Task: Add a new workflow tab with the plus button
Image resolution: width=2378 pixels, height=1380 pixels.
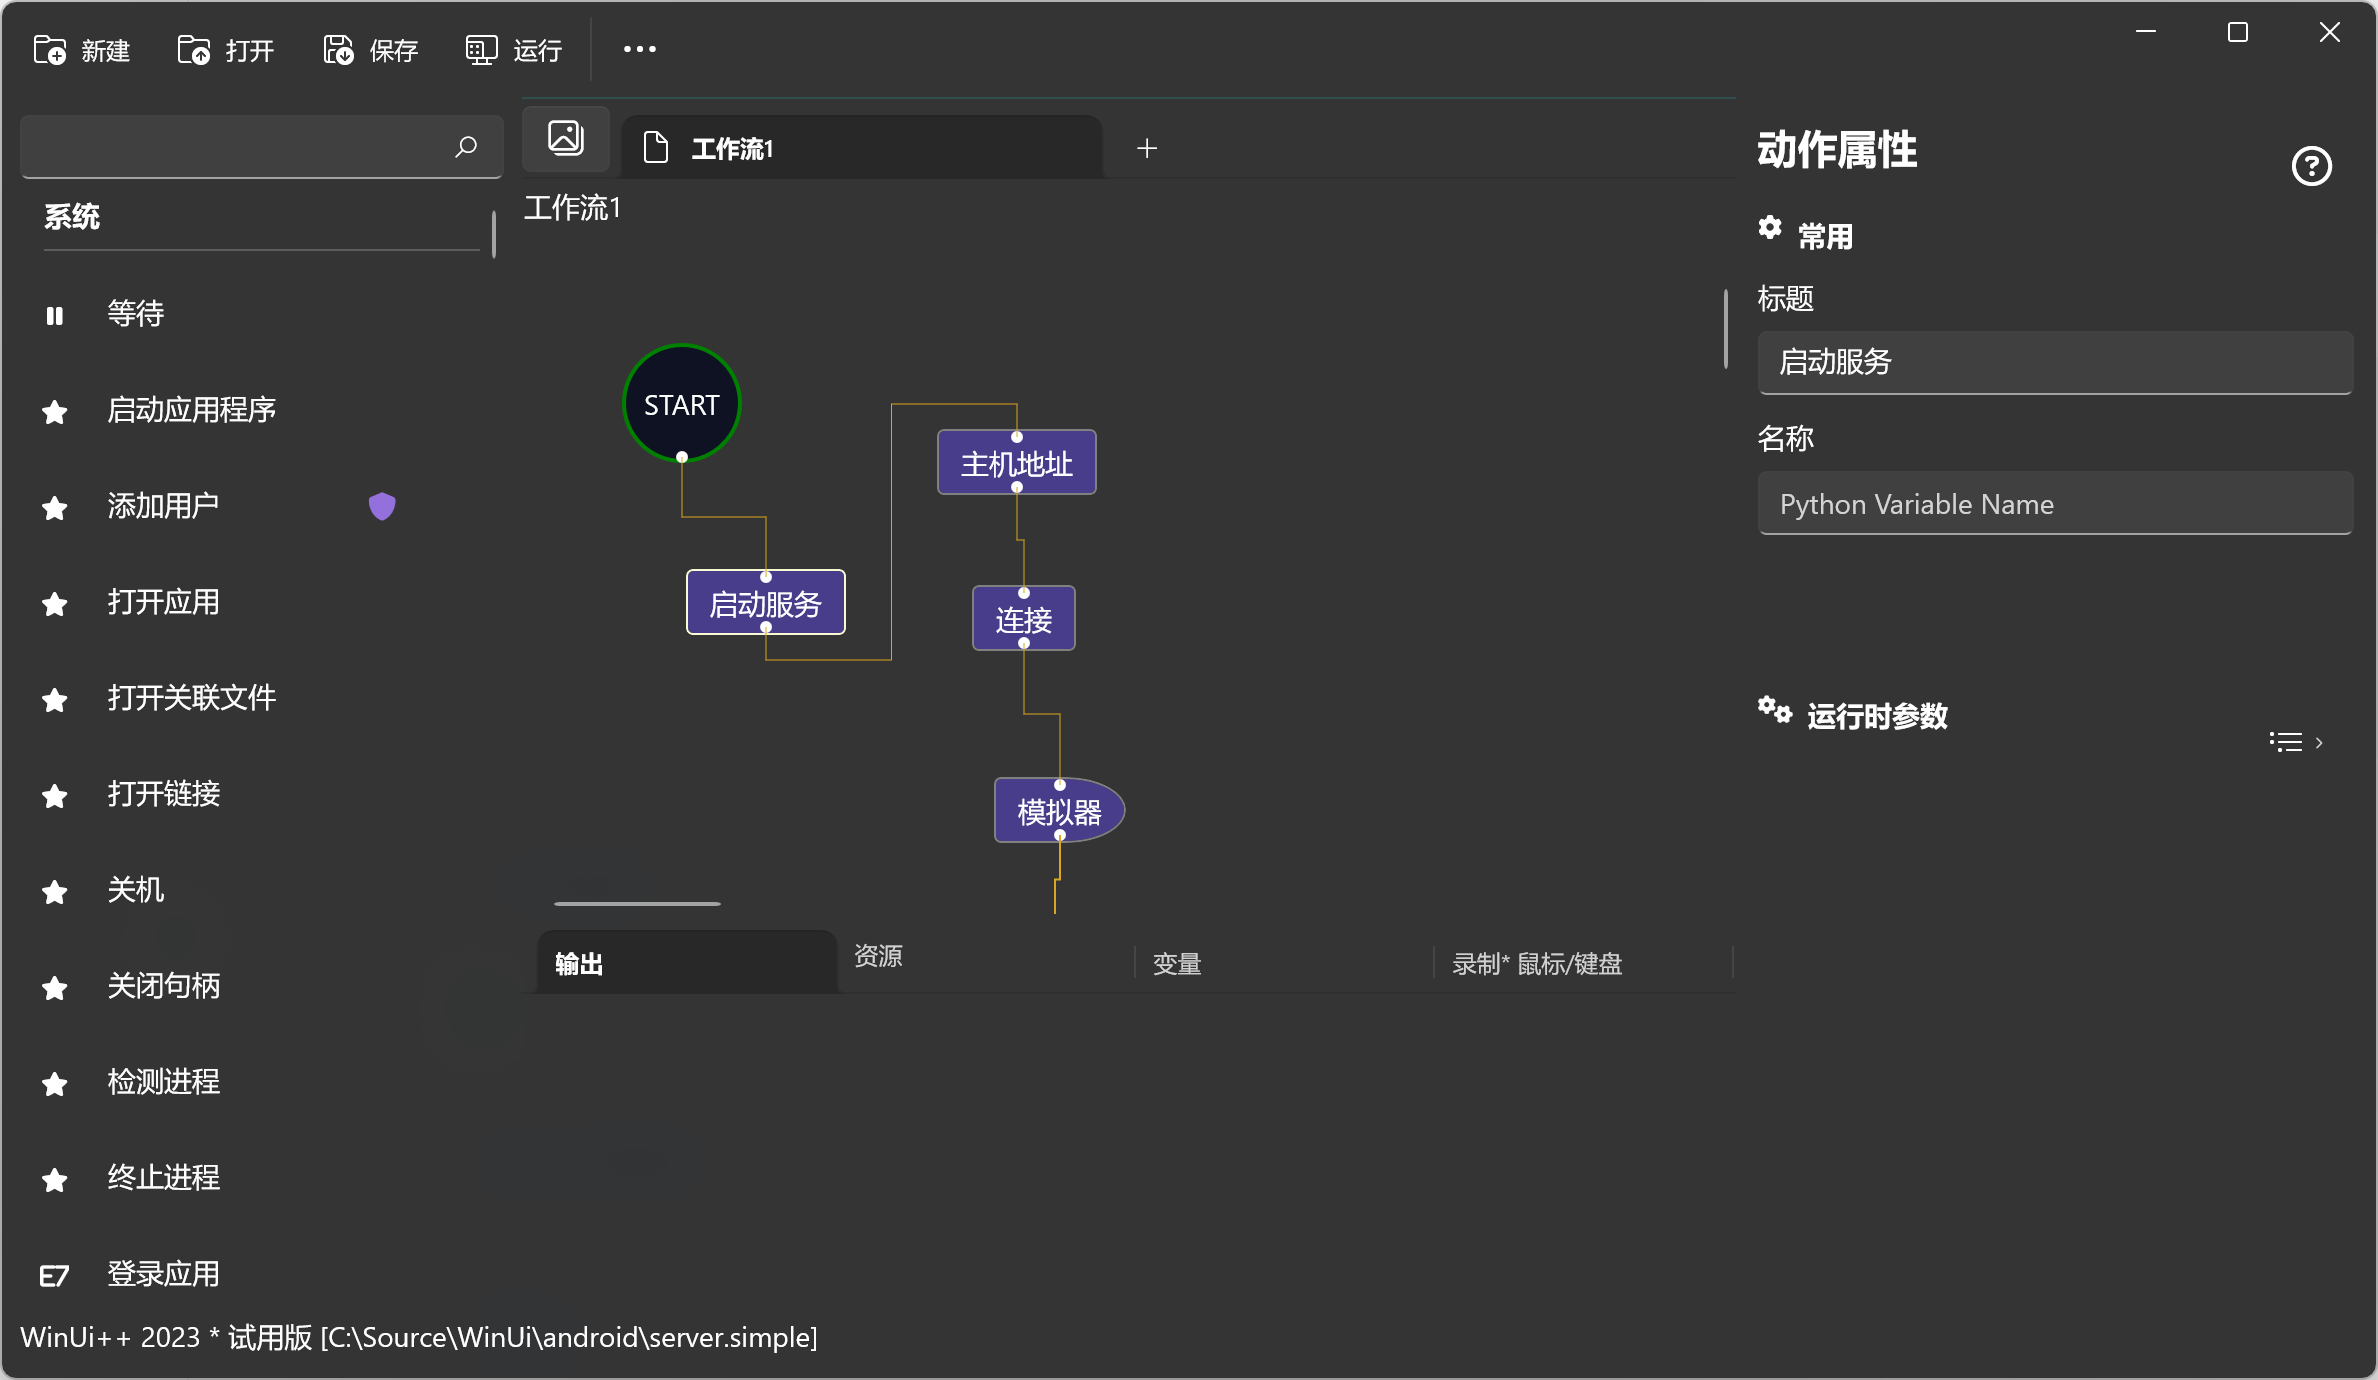Action: pyautogui.click(x=1147, y=148)
